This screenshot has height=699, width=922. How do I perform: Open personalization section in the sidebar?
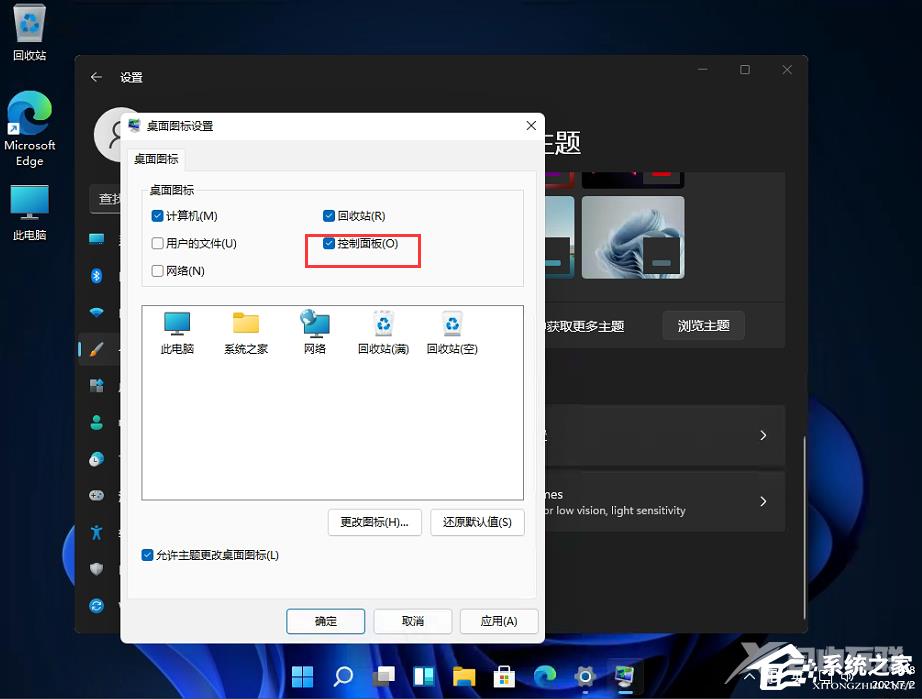[96, 349]
